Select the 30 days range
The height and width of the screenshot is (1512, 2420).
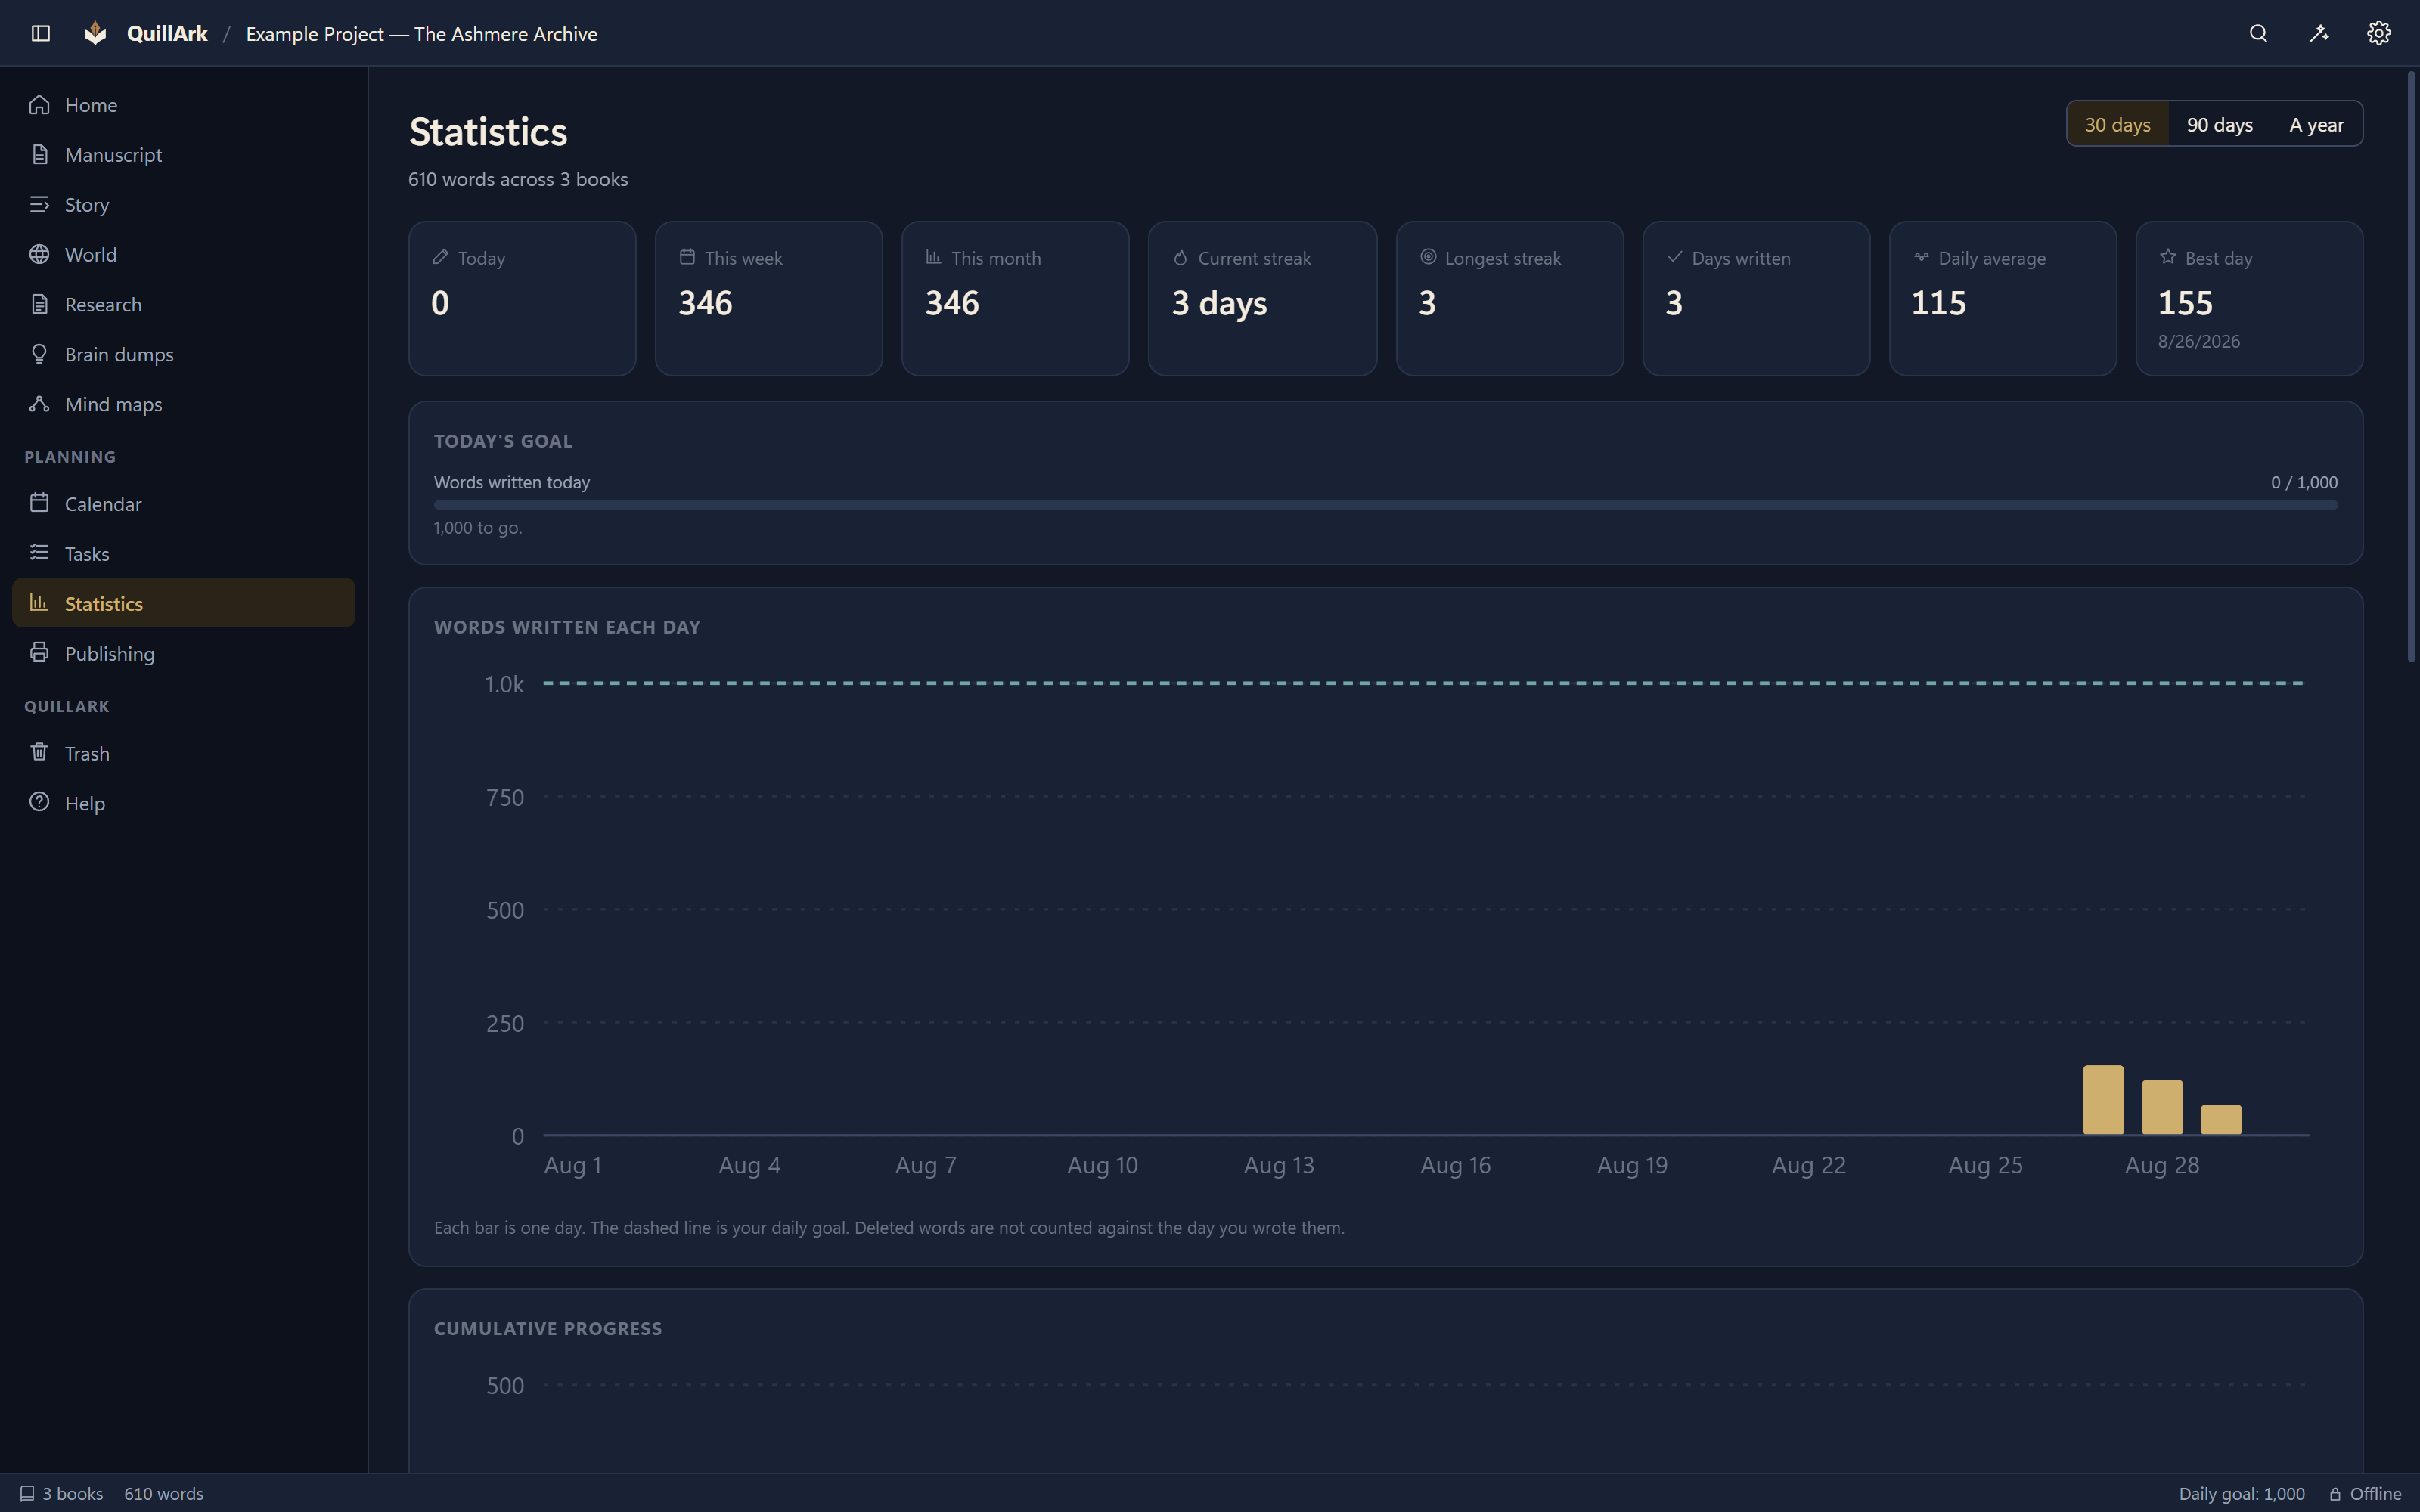click(x=2117, y=124)
